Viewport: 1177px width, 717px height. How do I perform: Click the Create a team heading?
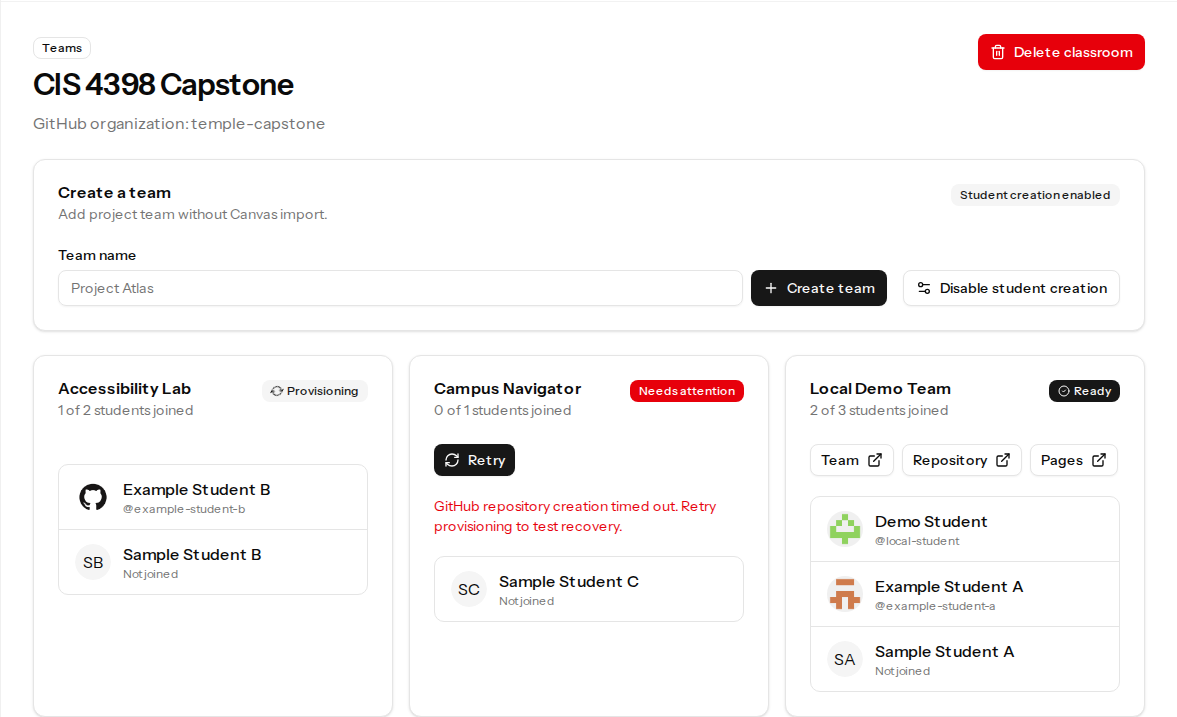tap(114, 193)
